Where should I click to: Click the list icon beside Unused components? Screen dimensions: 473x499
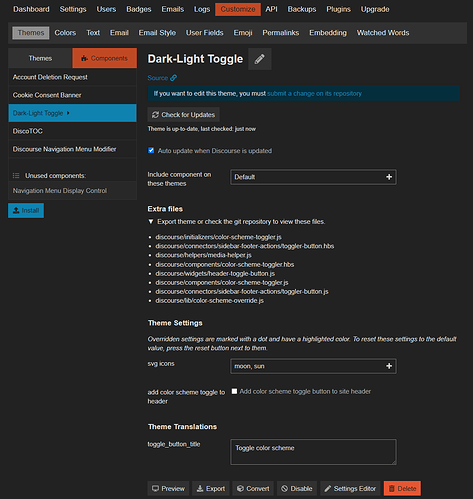[16, 176]
